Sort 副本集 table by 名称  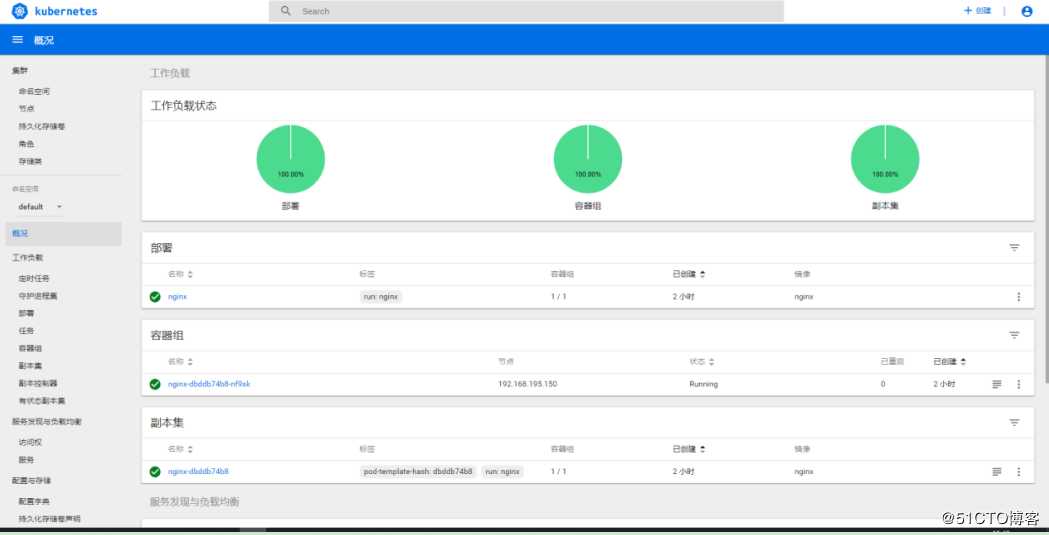[x=180, y=449]
